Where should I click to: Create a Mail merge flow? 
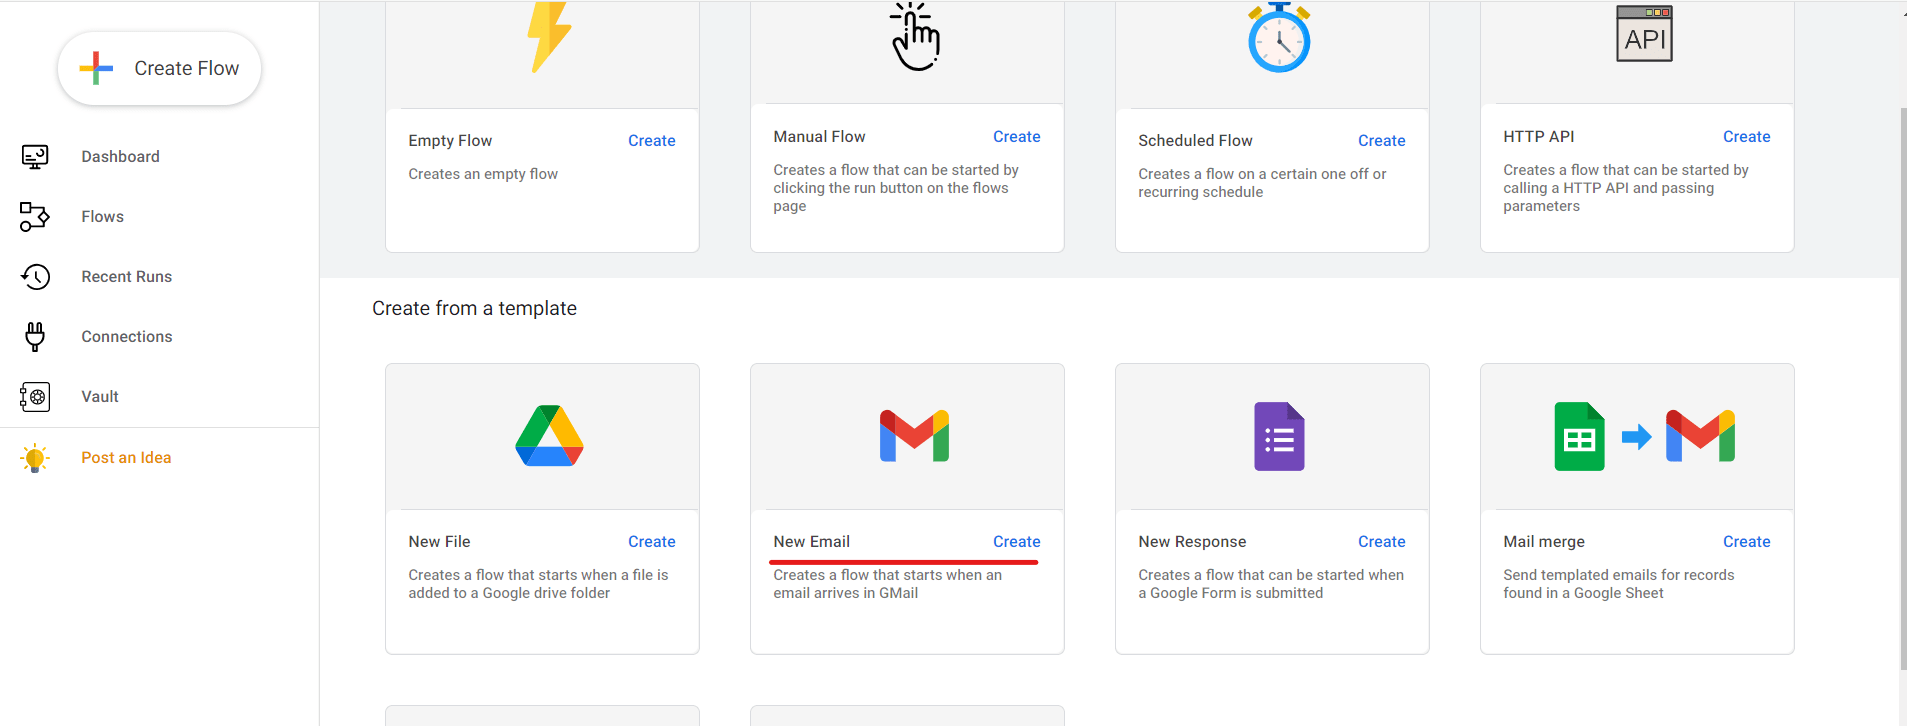(1746, 542)
